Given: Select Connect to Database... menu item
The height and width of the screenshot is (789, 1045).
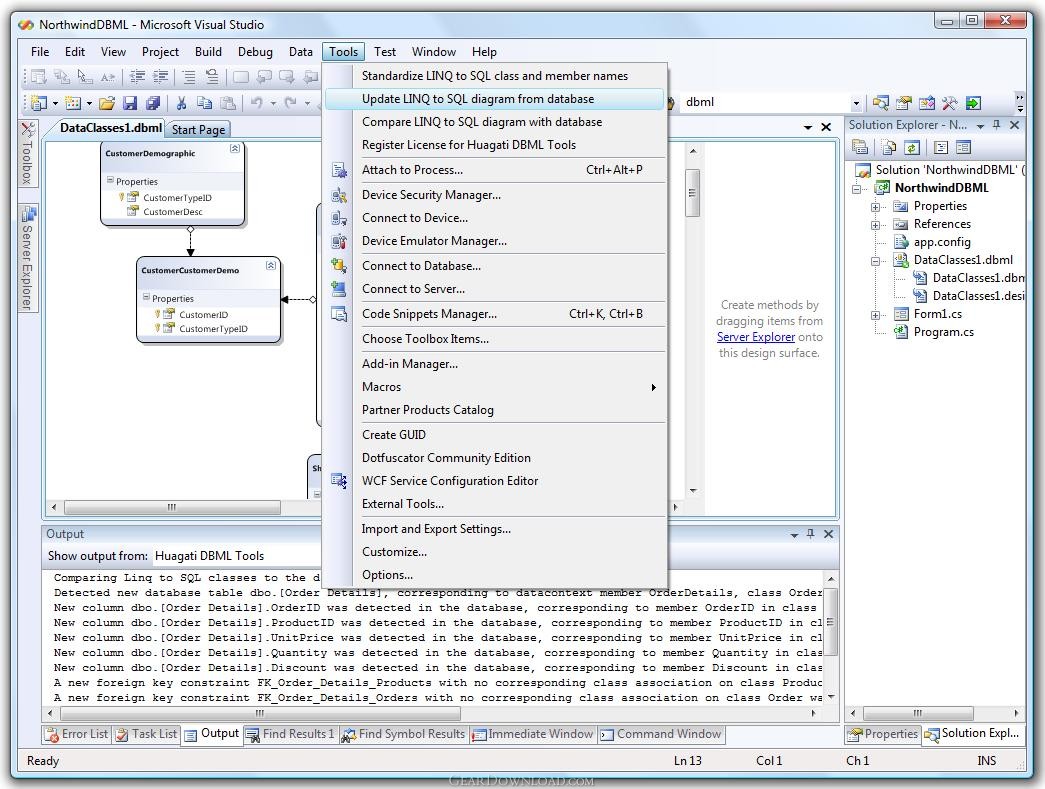Looking at the screenshot, I should click(495, 266).
